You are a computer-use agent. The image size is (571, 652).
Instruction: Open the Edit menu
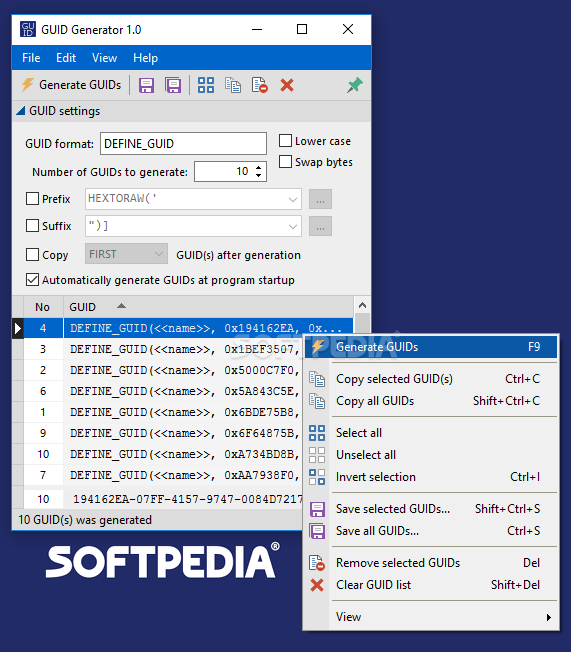pyautogui.click(x=66, y=58)
